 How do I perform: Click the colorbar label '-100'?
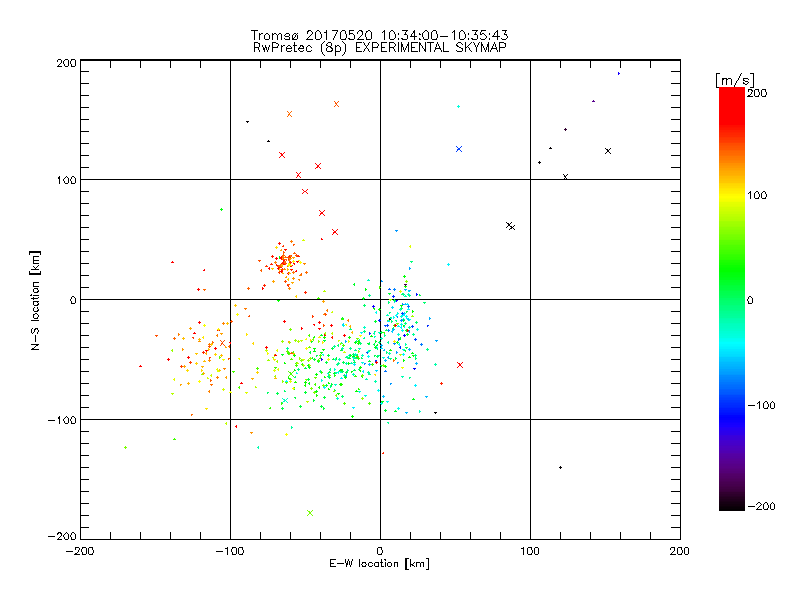761,406
